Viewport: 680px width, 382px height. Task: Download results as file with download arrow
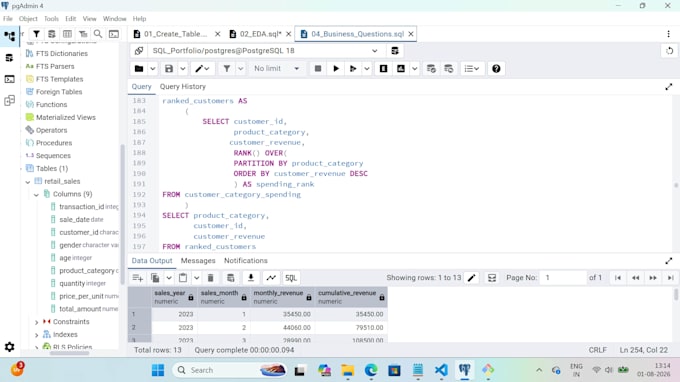point(251,278)
